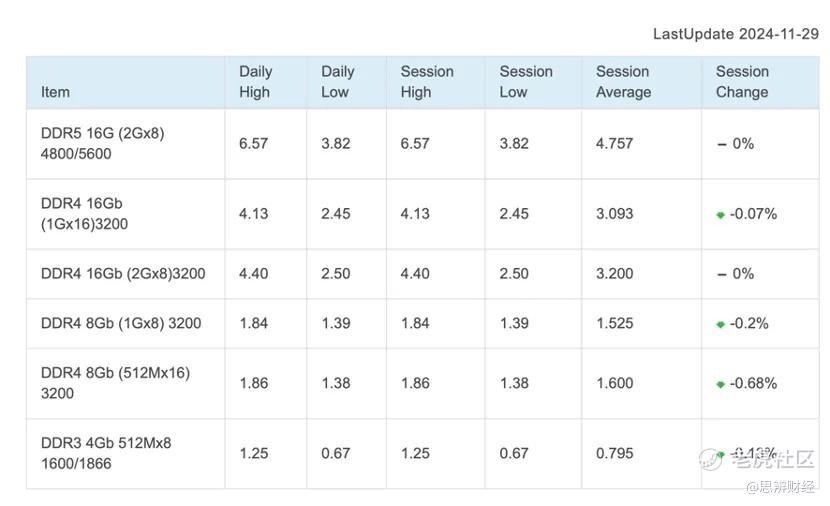The height and width of the screenshot is (506, 830).
Task: Click the Item column header
Action: (56, 92)
